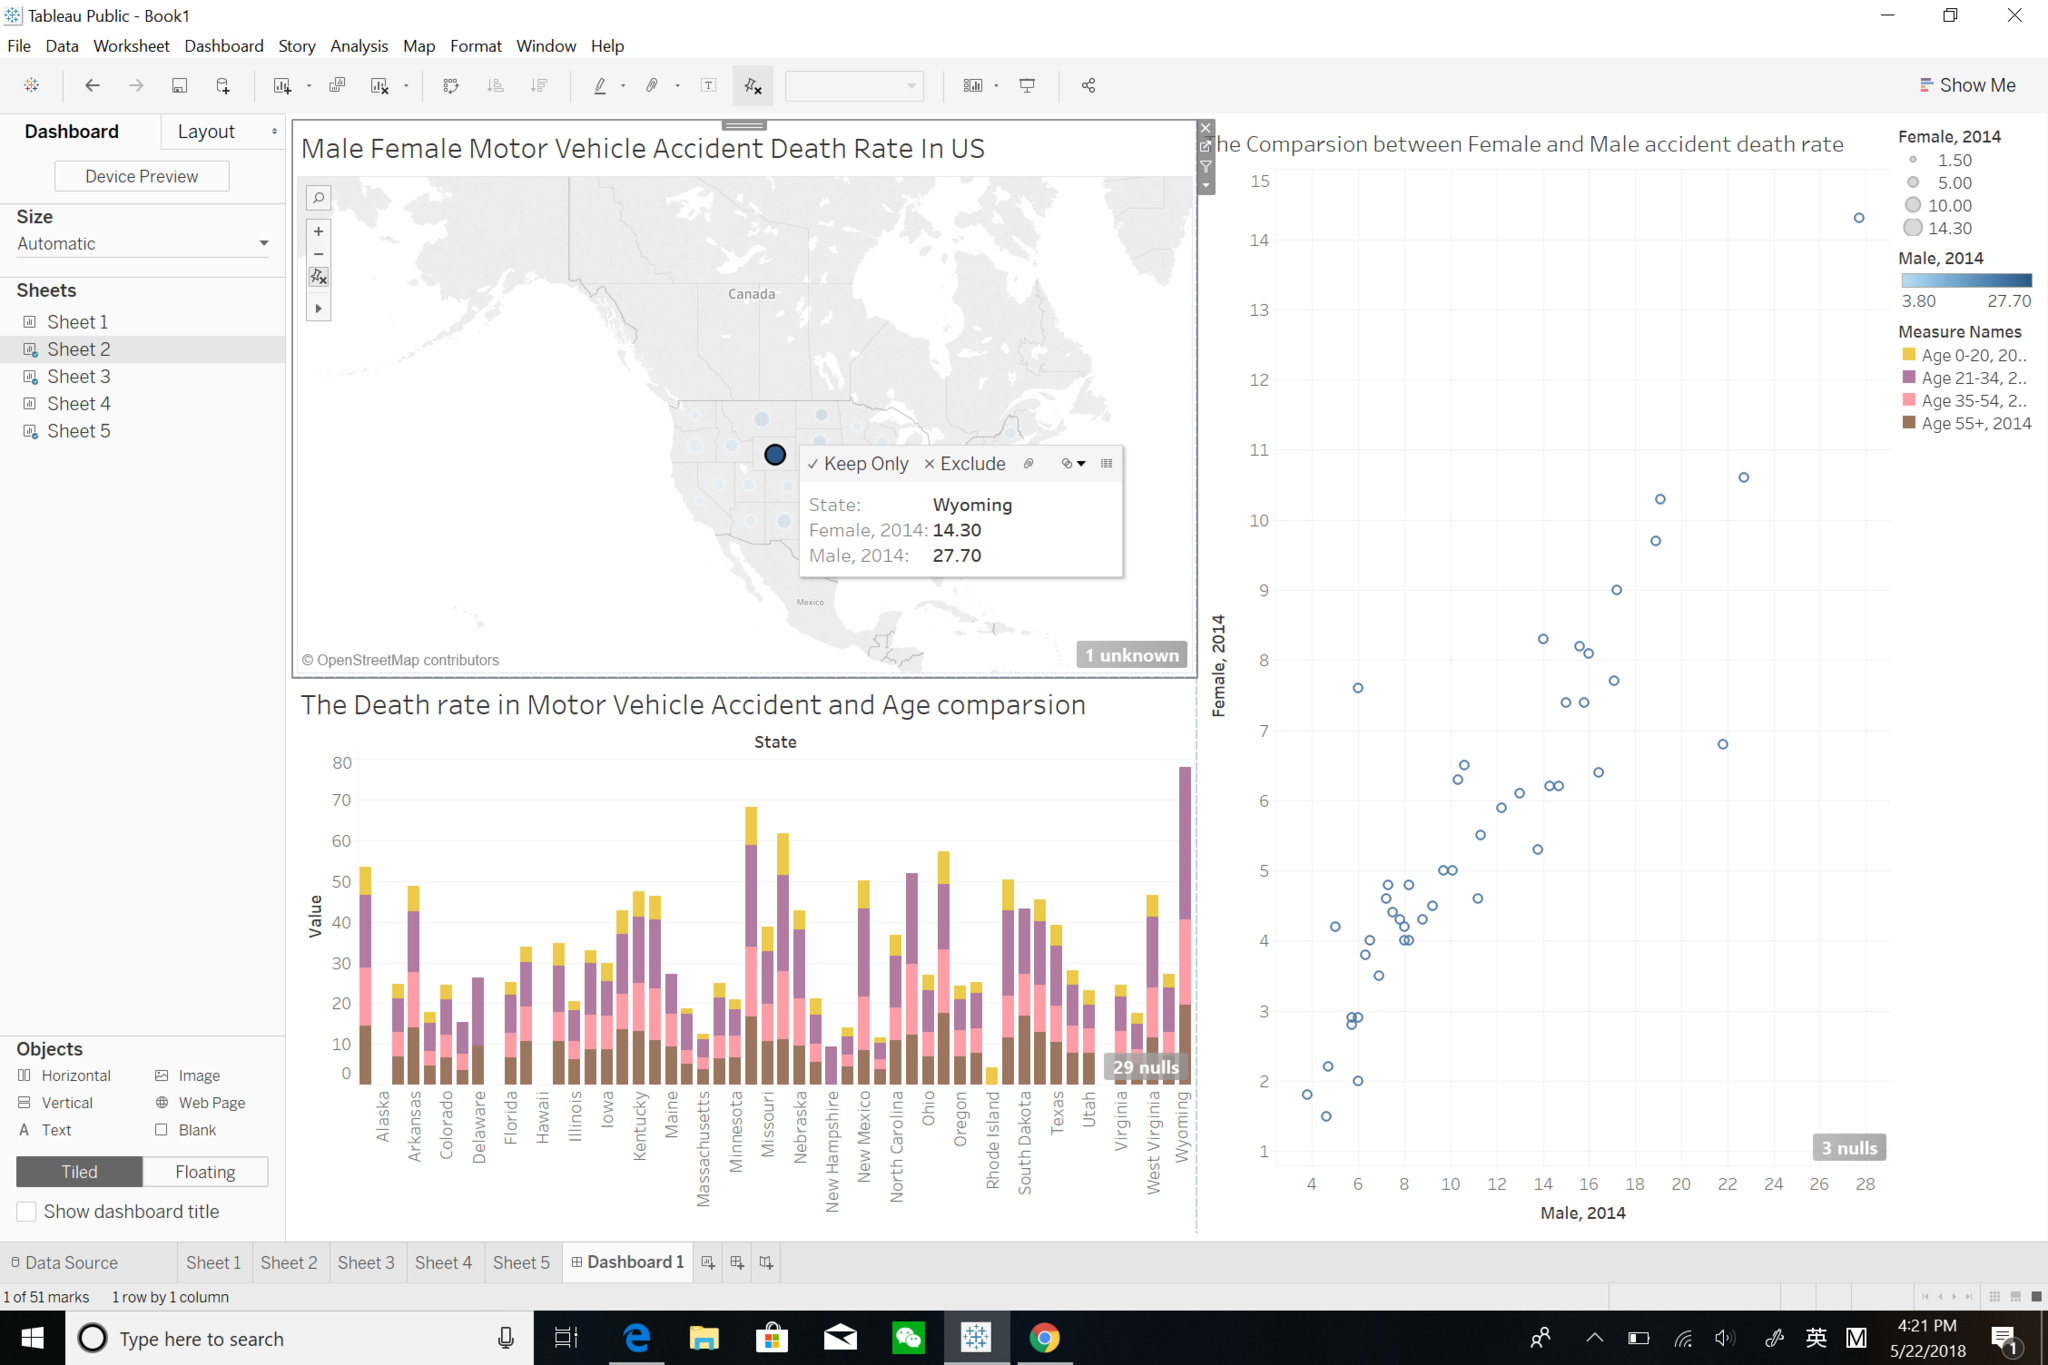Viewport: 2048px width, 1365px height.
Task: Click the save workbook icon
Action: point(179,86)
